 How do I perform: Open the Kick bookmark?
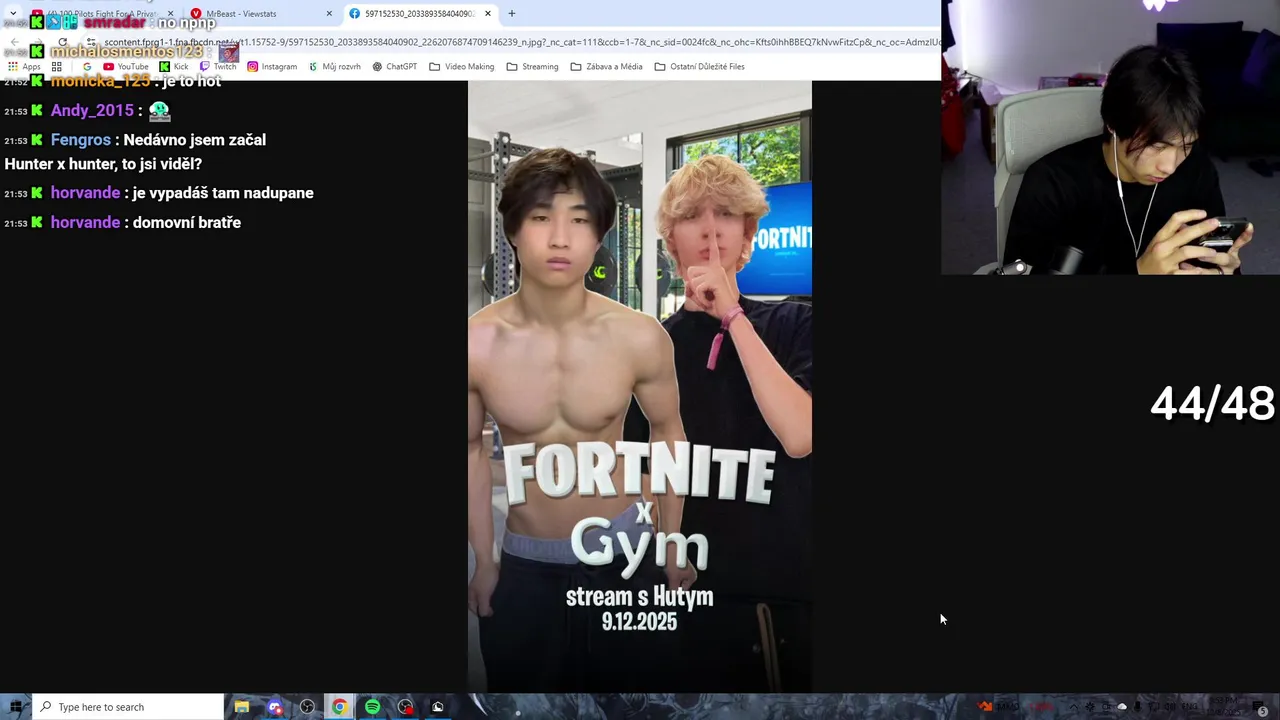[174, 67]
